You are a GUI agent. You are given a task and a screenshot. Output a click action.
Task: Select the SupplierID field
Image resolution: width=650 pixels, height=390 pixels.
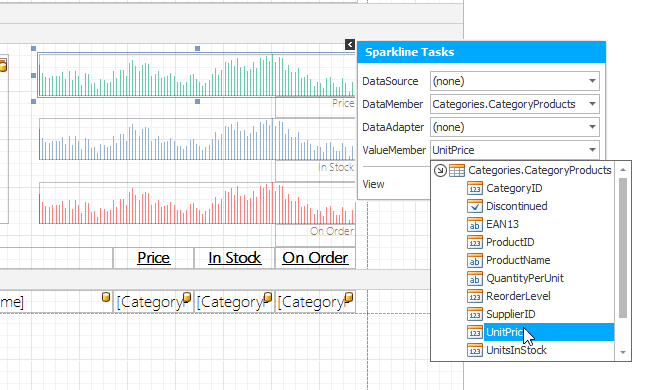(x=510, y=314)
